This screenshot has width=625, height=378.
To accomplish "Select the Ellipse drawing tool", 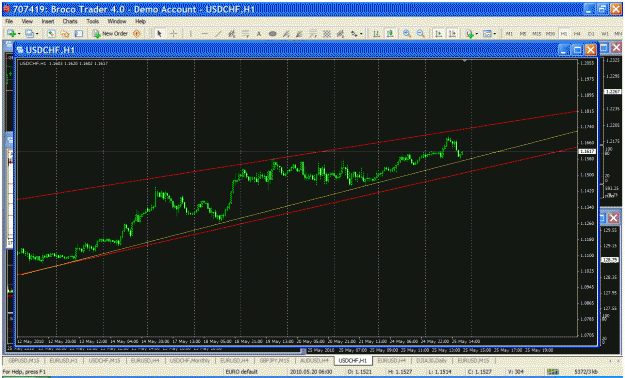I will [273, 34].
